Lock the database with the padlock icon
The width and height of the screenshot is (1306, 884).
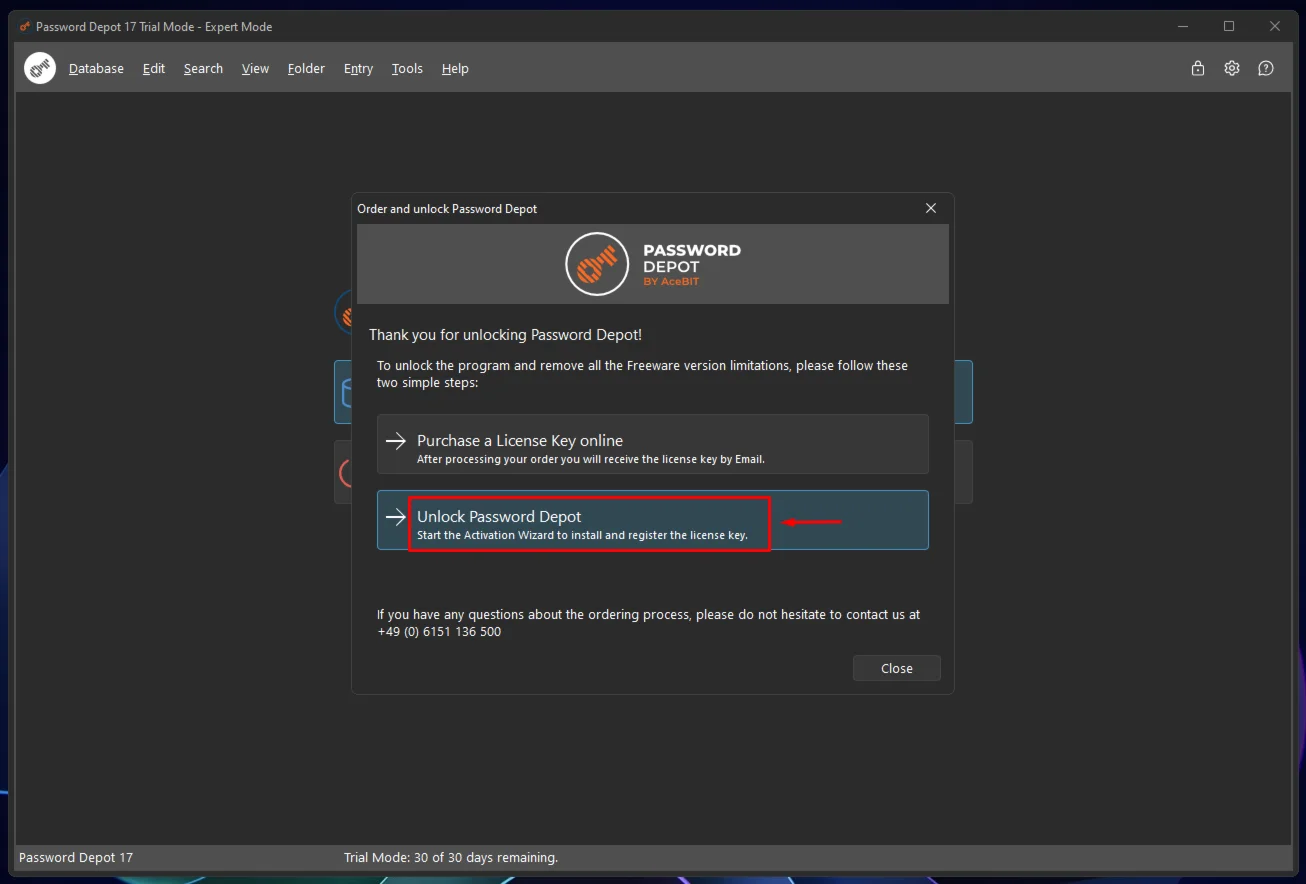coord(1197,68)
